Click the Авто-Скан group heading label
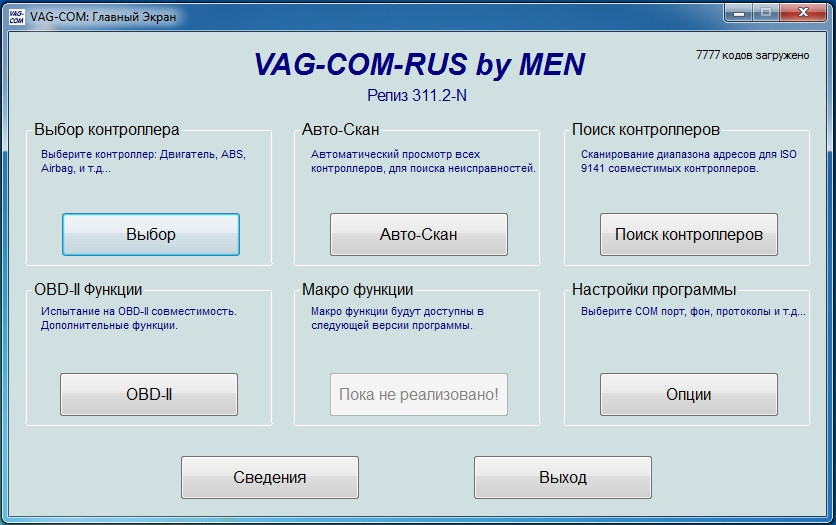836x525 pixels. coord(340,130)
